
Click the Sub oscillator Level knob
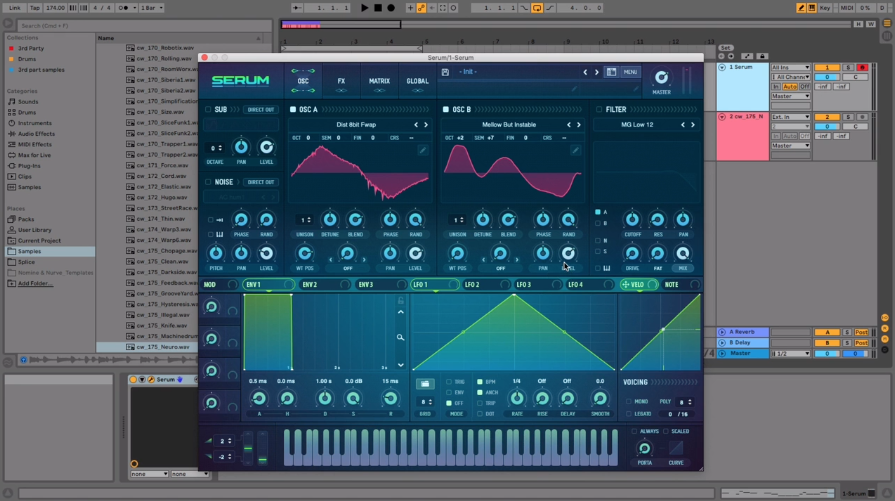click(x=266, y=147)
